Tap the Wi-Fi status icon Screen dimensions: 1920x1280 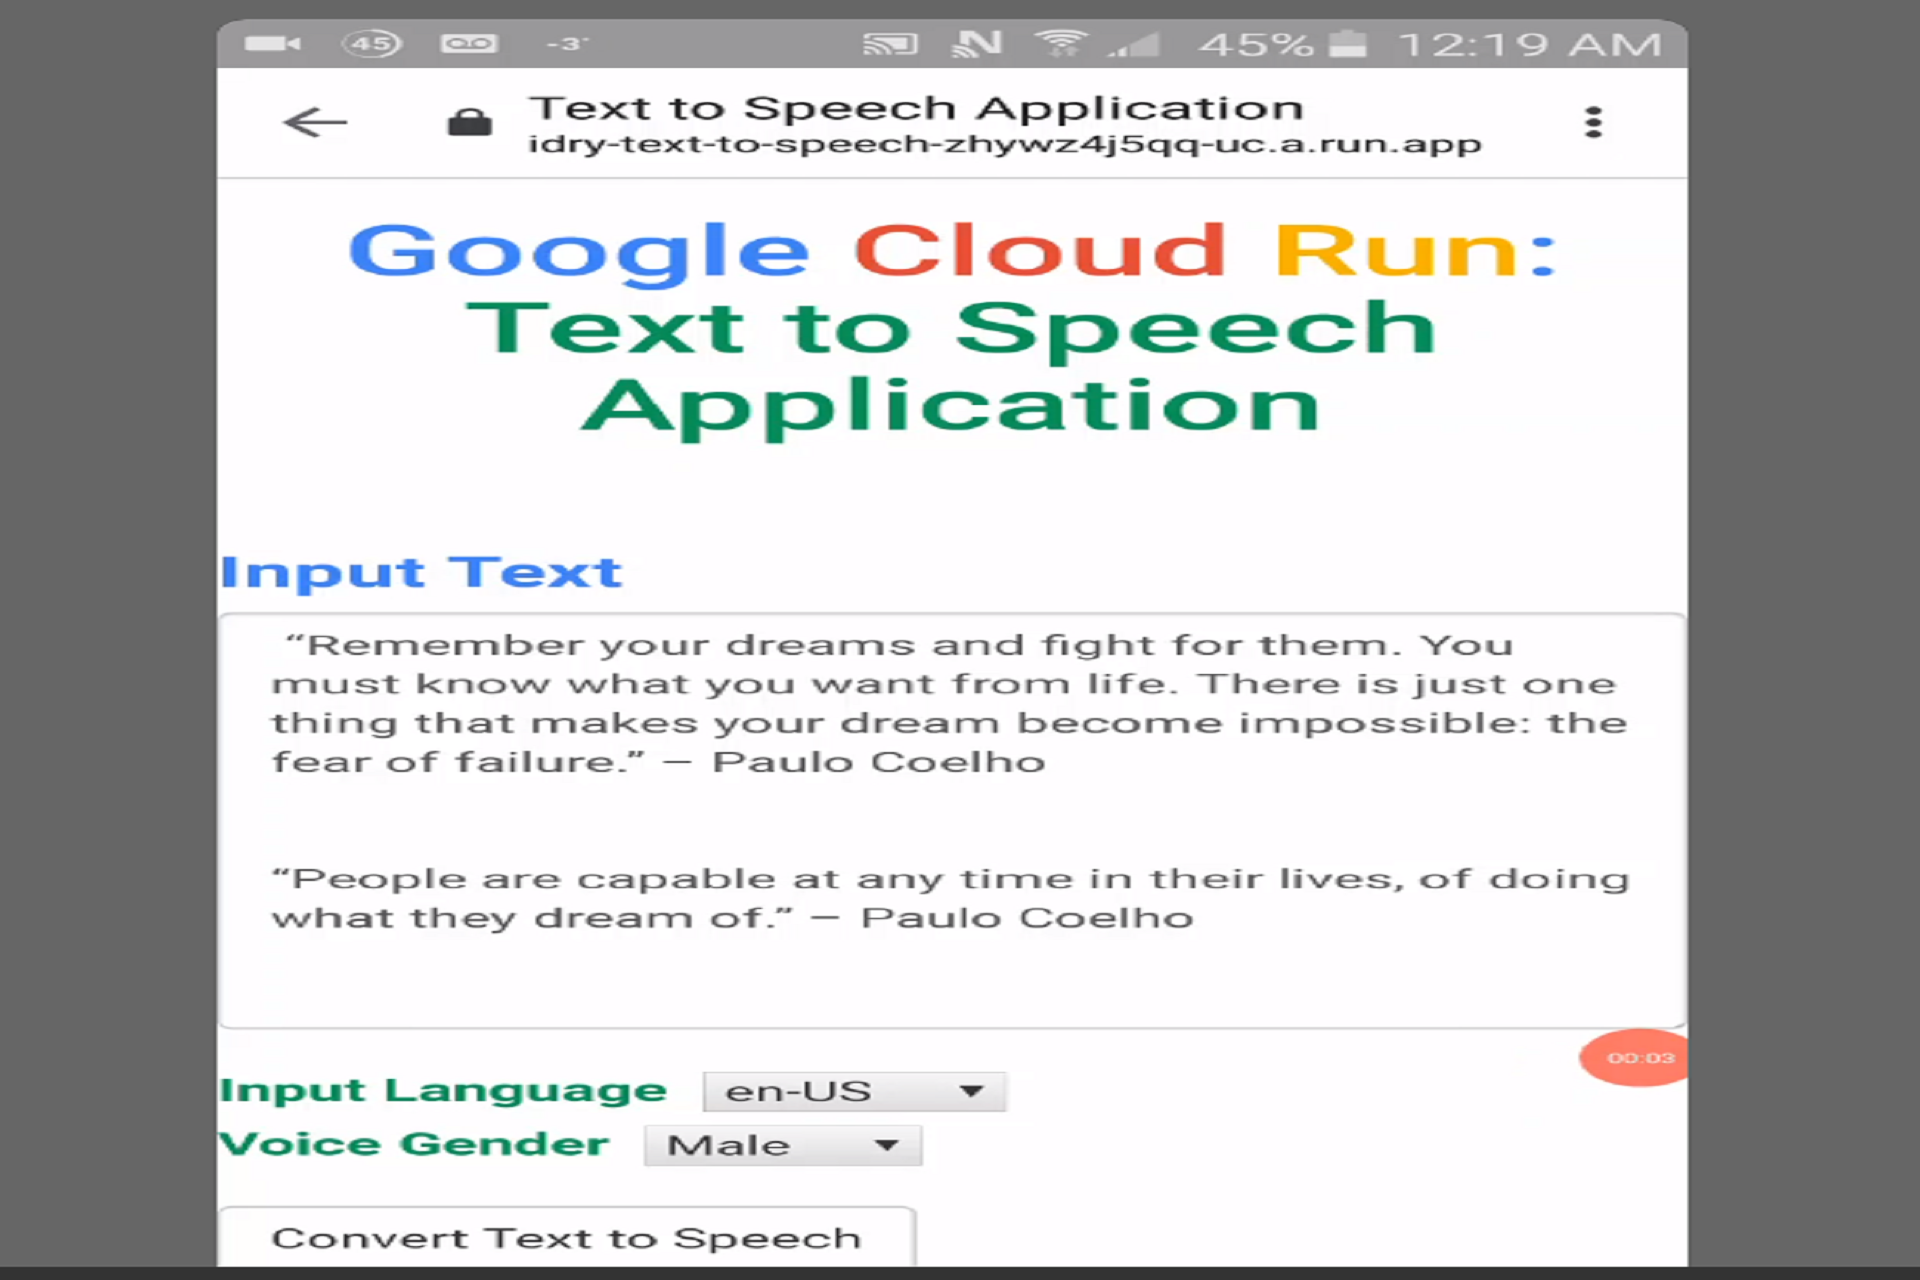click(x=1060, y=43)
